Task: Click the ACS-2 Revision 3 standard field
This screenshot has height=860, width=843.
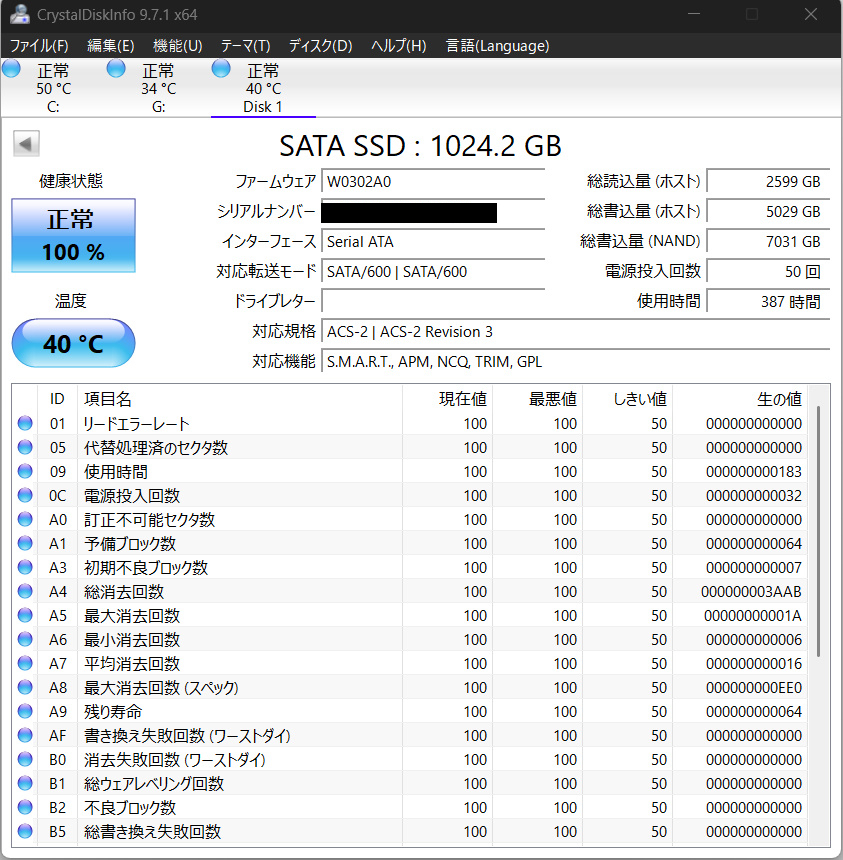Action: coord(575,332)
